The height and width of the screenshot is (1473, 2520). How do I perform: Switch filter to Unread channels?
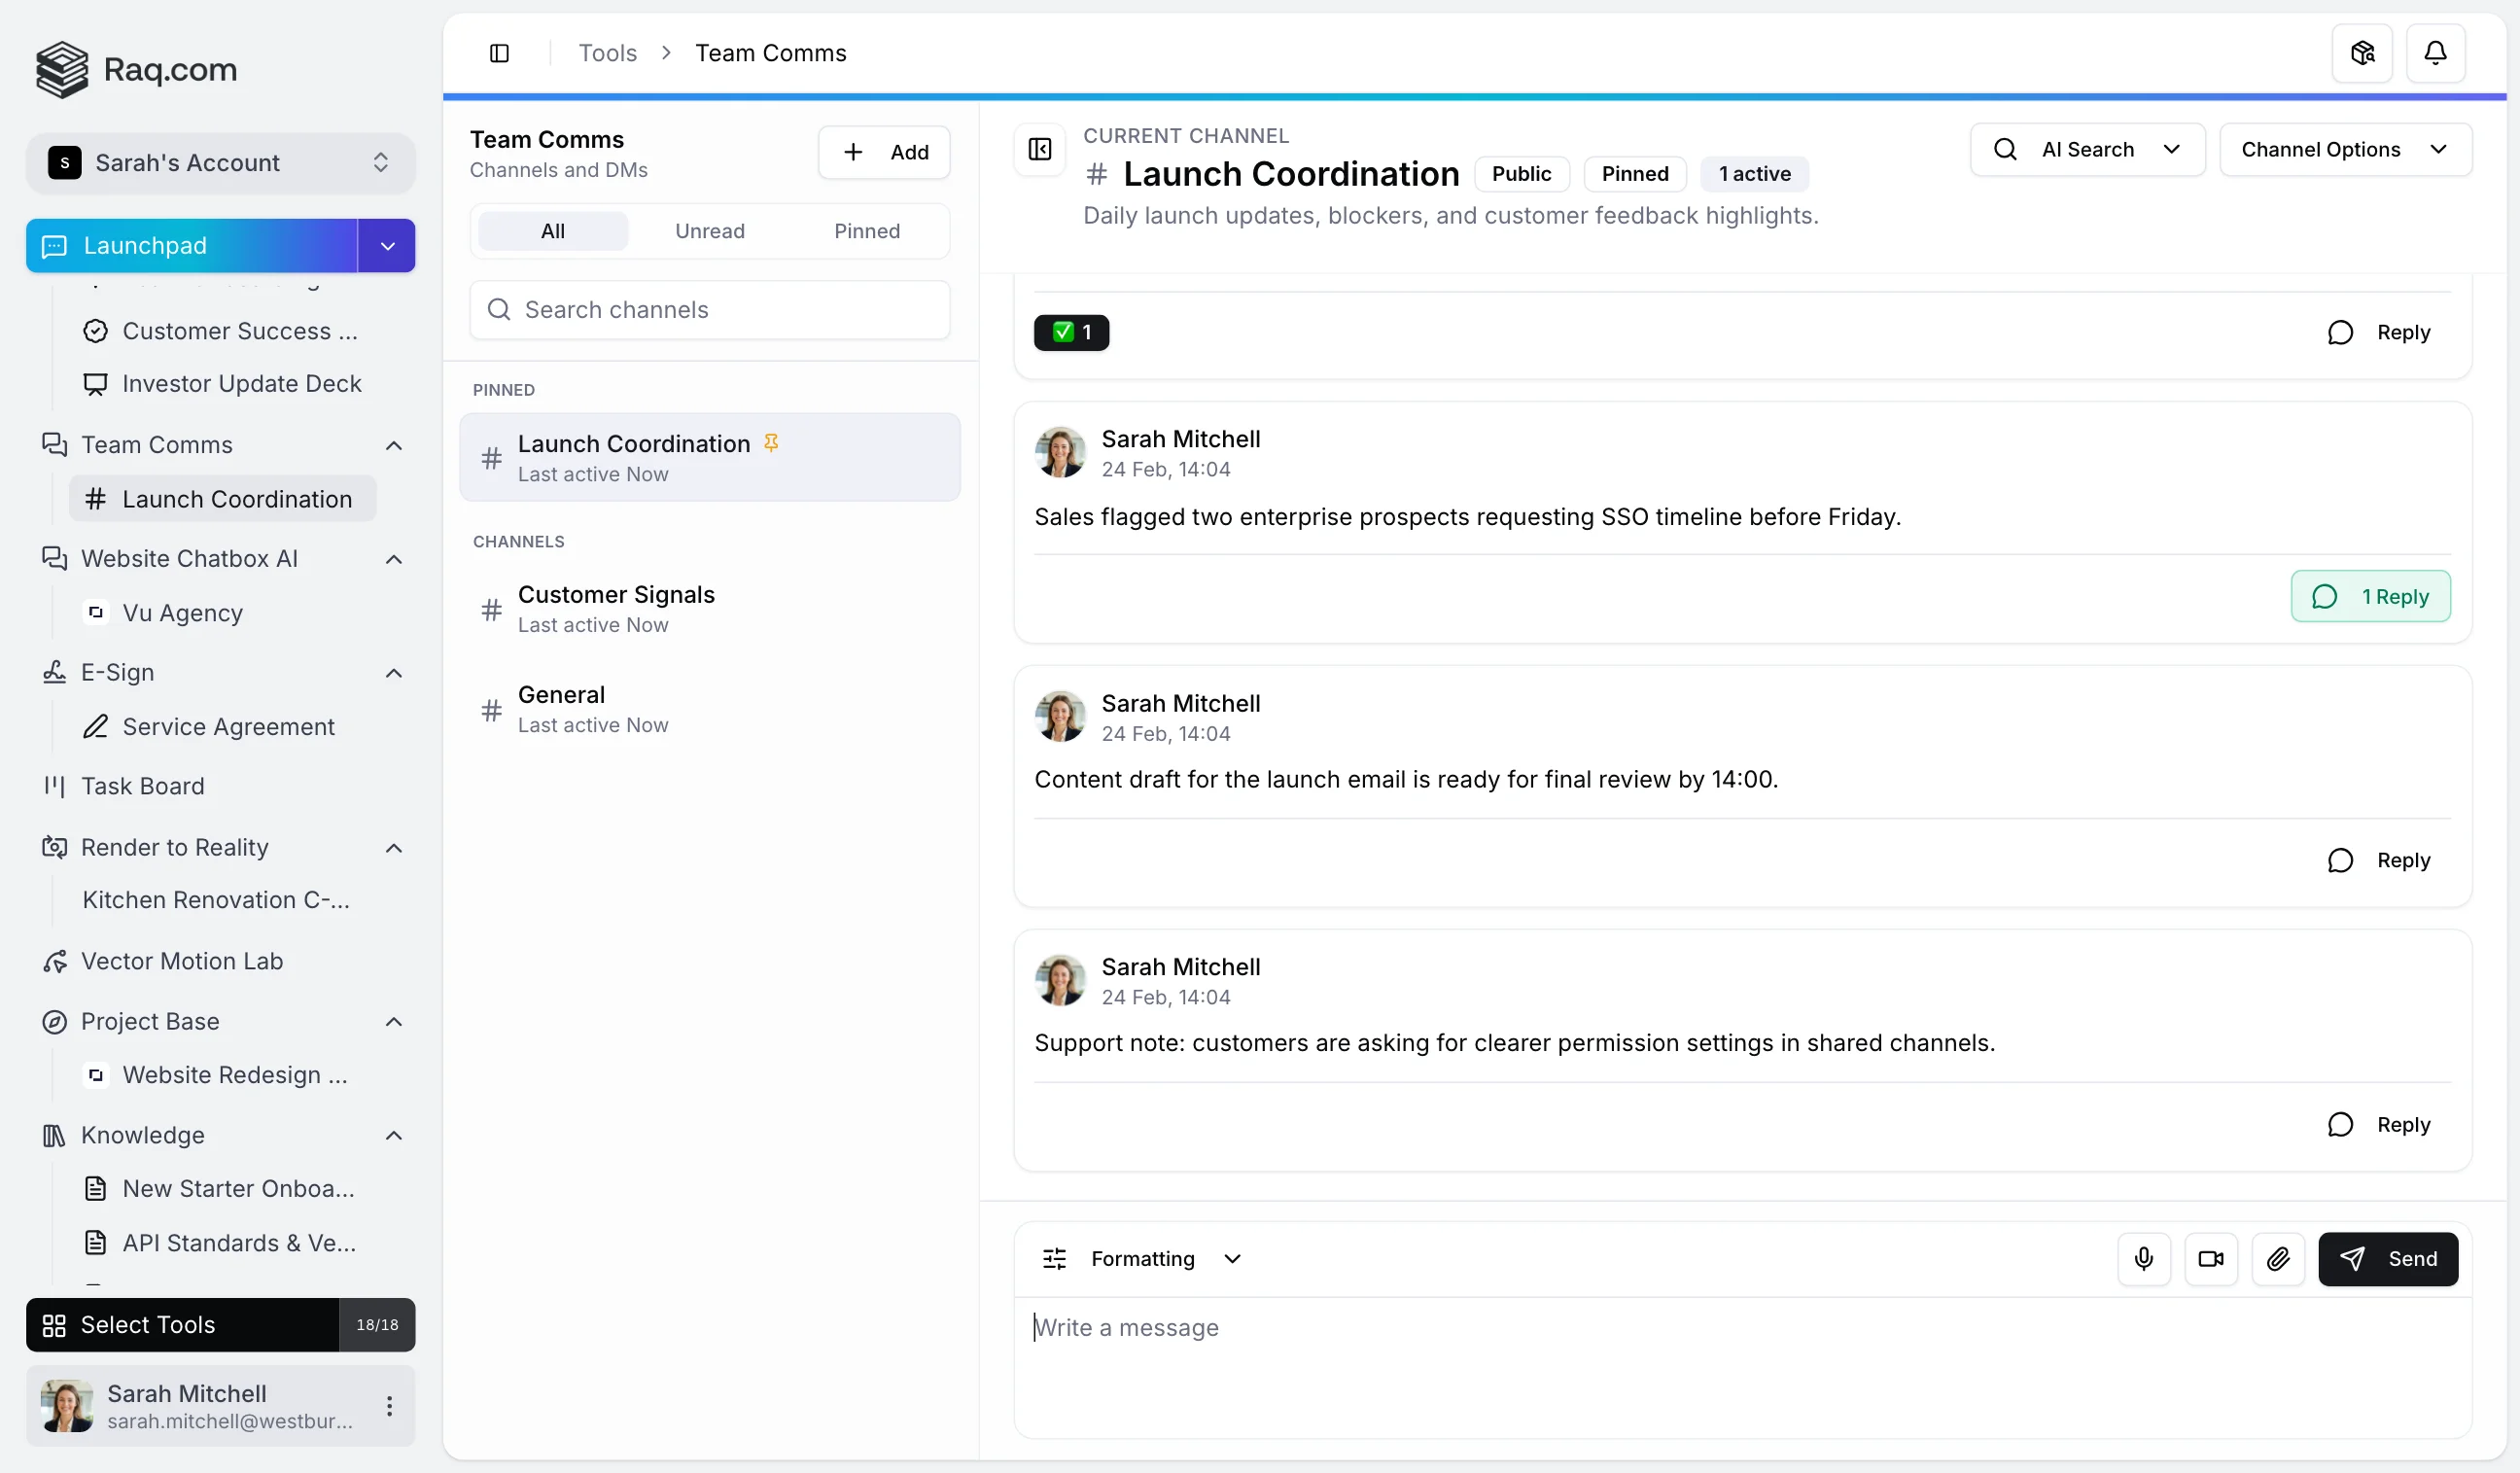click(x=709, y=231)
